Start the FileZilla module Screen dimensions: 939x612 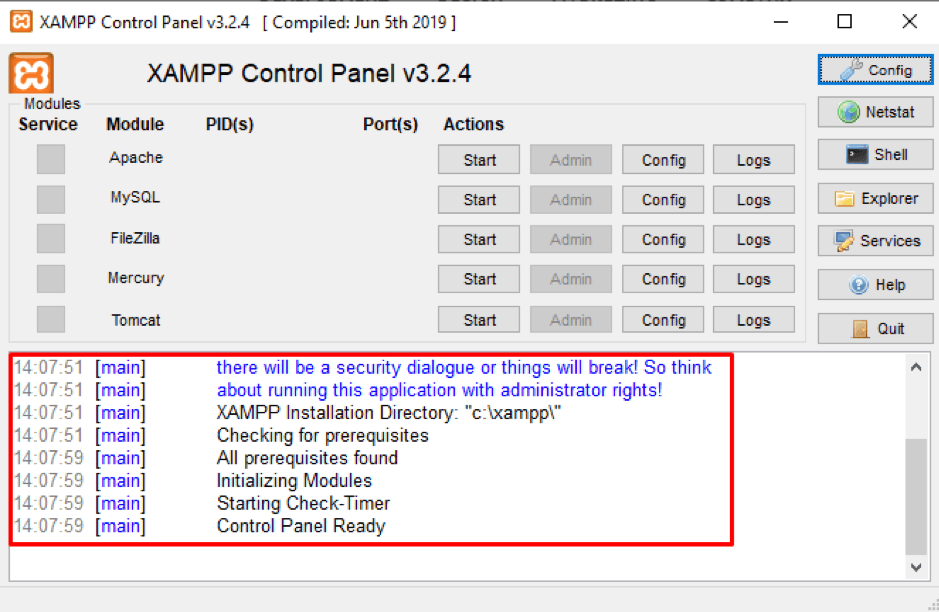coord(478,239)
